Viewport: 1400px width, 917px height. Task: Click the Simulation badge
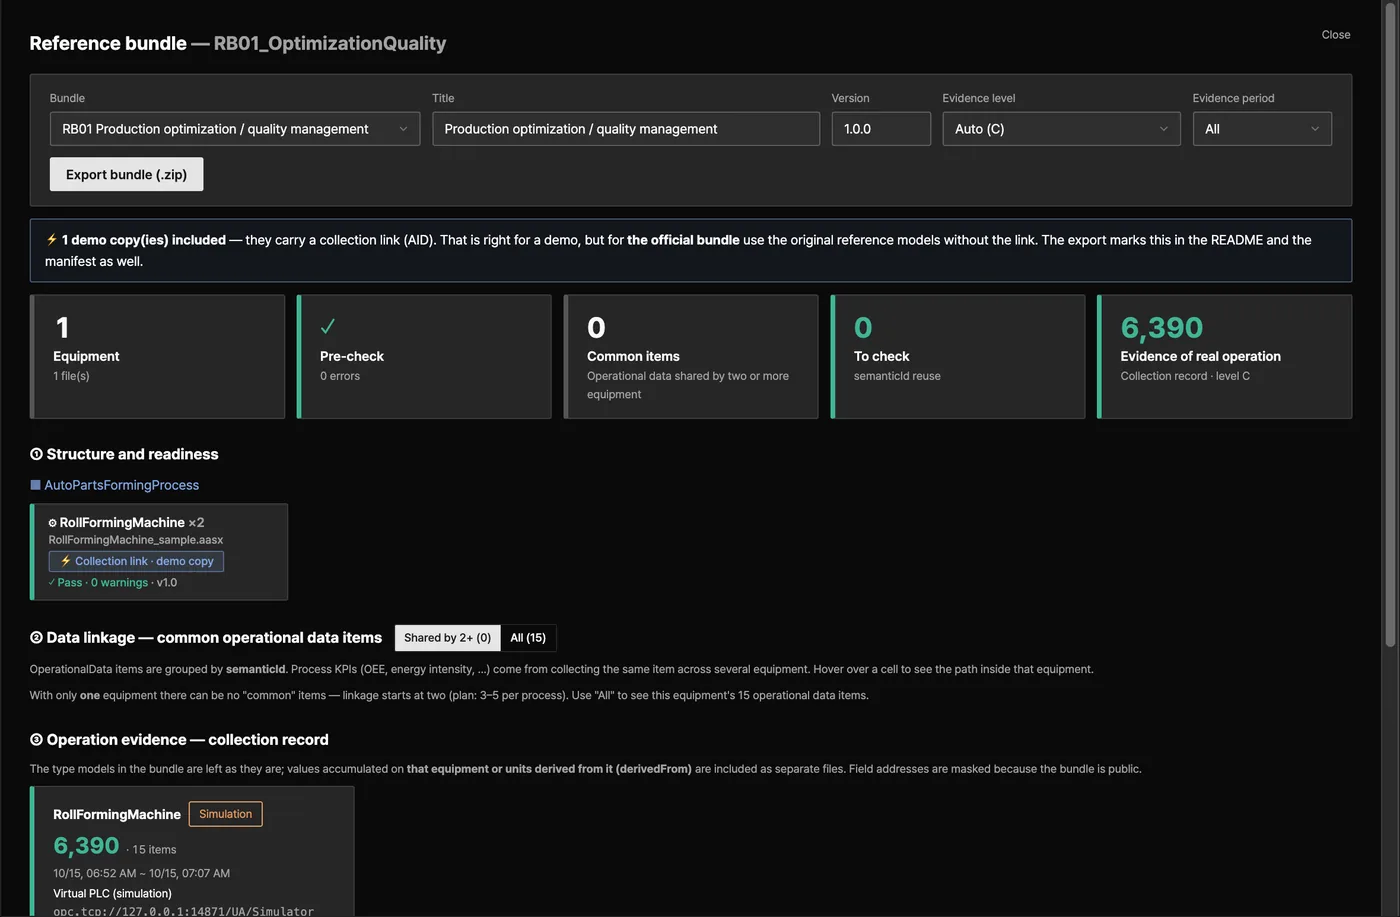[x=226, y=814]
